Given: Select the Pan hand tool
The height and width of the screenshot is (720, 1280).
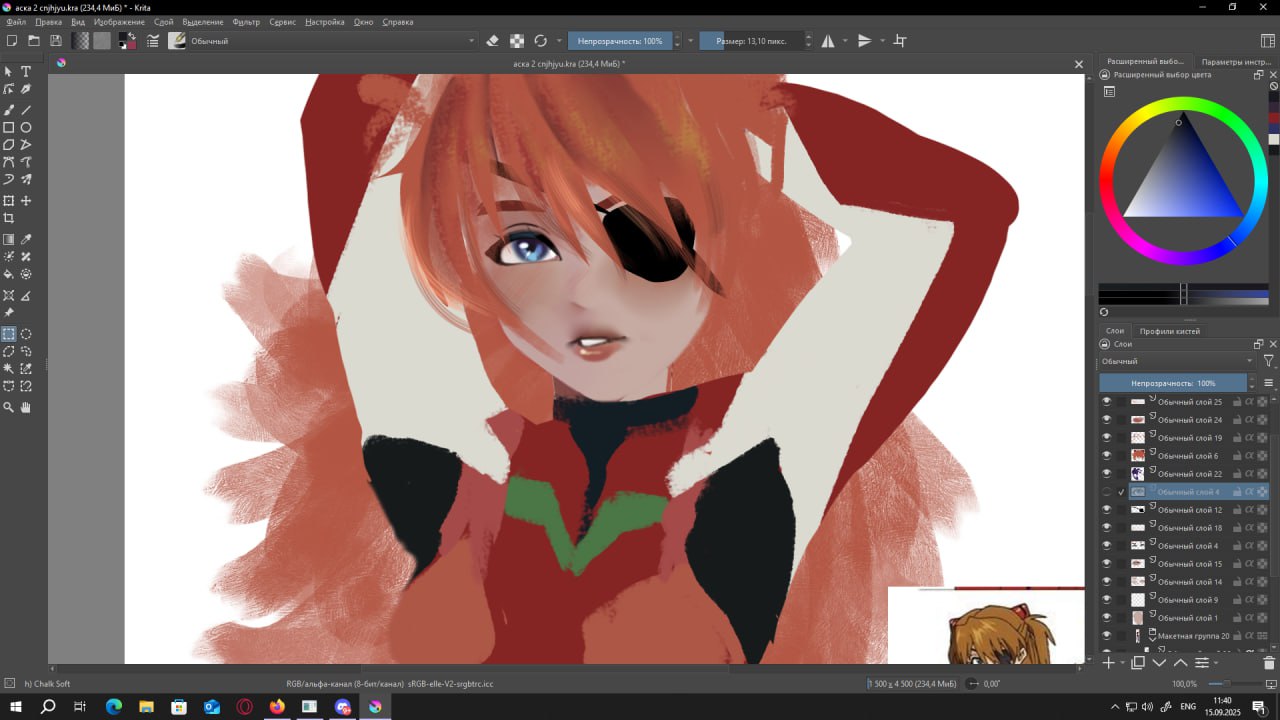Looking at the screenshot, I should pyautogui.click(x=26, y=408).
